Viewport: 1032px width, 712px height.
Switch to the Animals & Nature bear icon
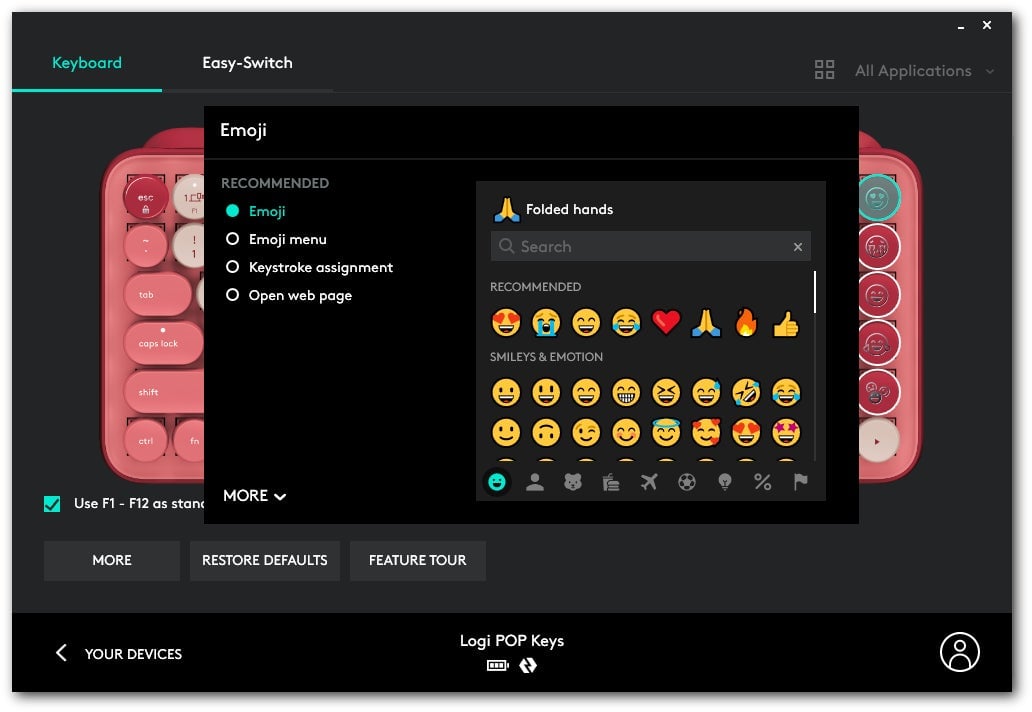573,481
